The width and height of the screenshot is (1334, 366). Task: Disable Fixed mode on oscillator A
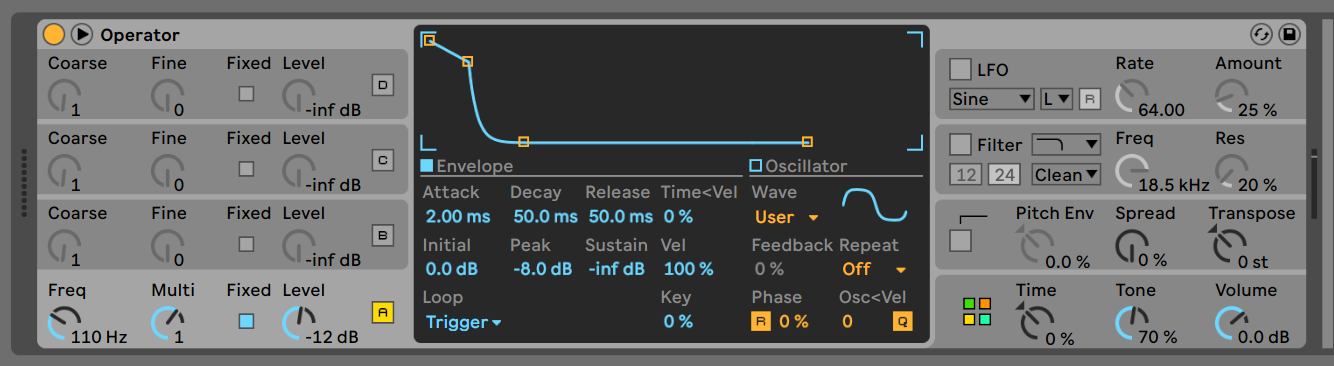click(x=246, y=322)
